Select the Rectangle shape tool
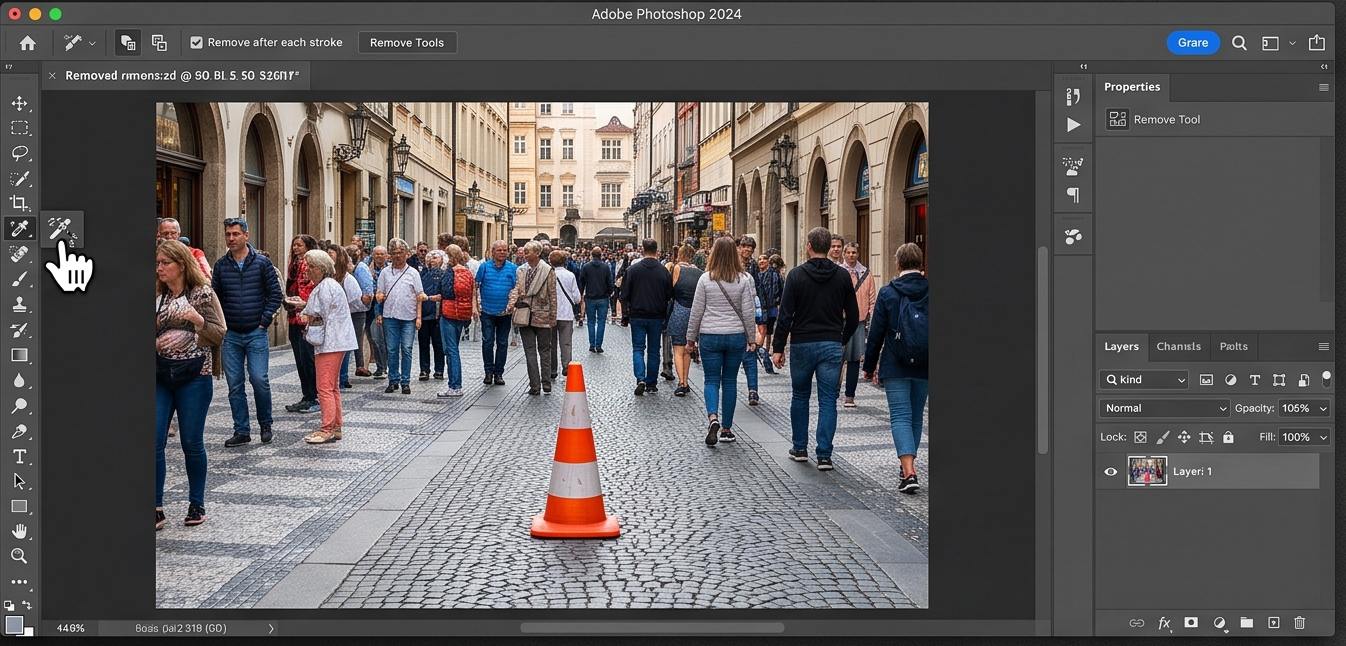The height and width of the screenshot is (646, 1346). point(19,506)
